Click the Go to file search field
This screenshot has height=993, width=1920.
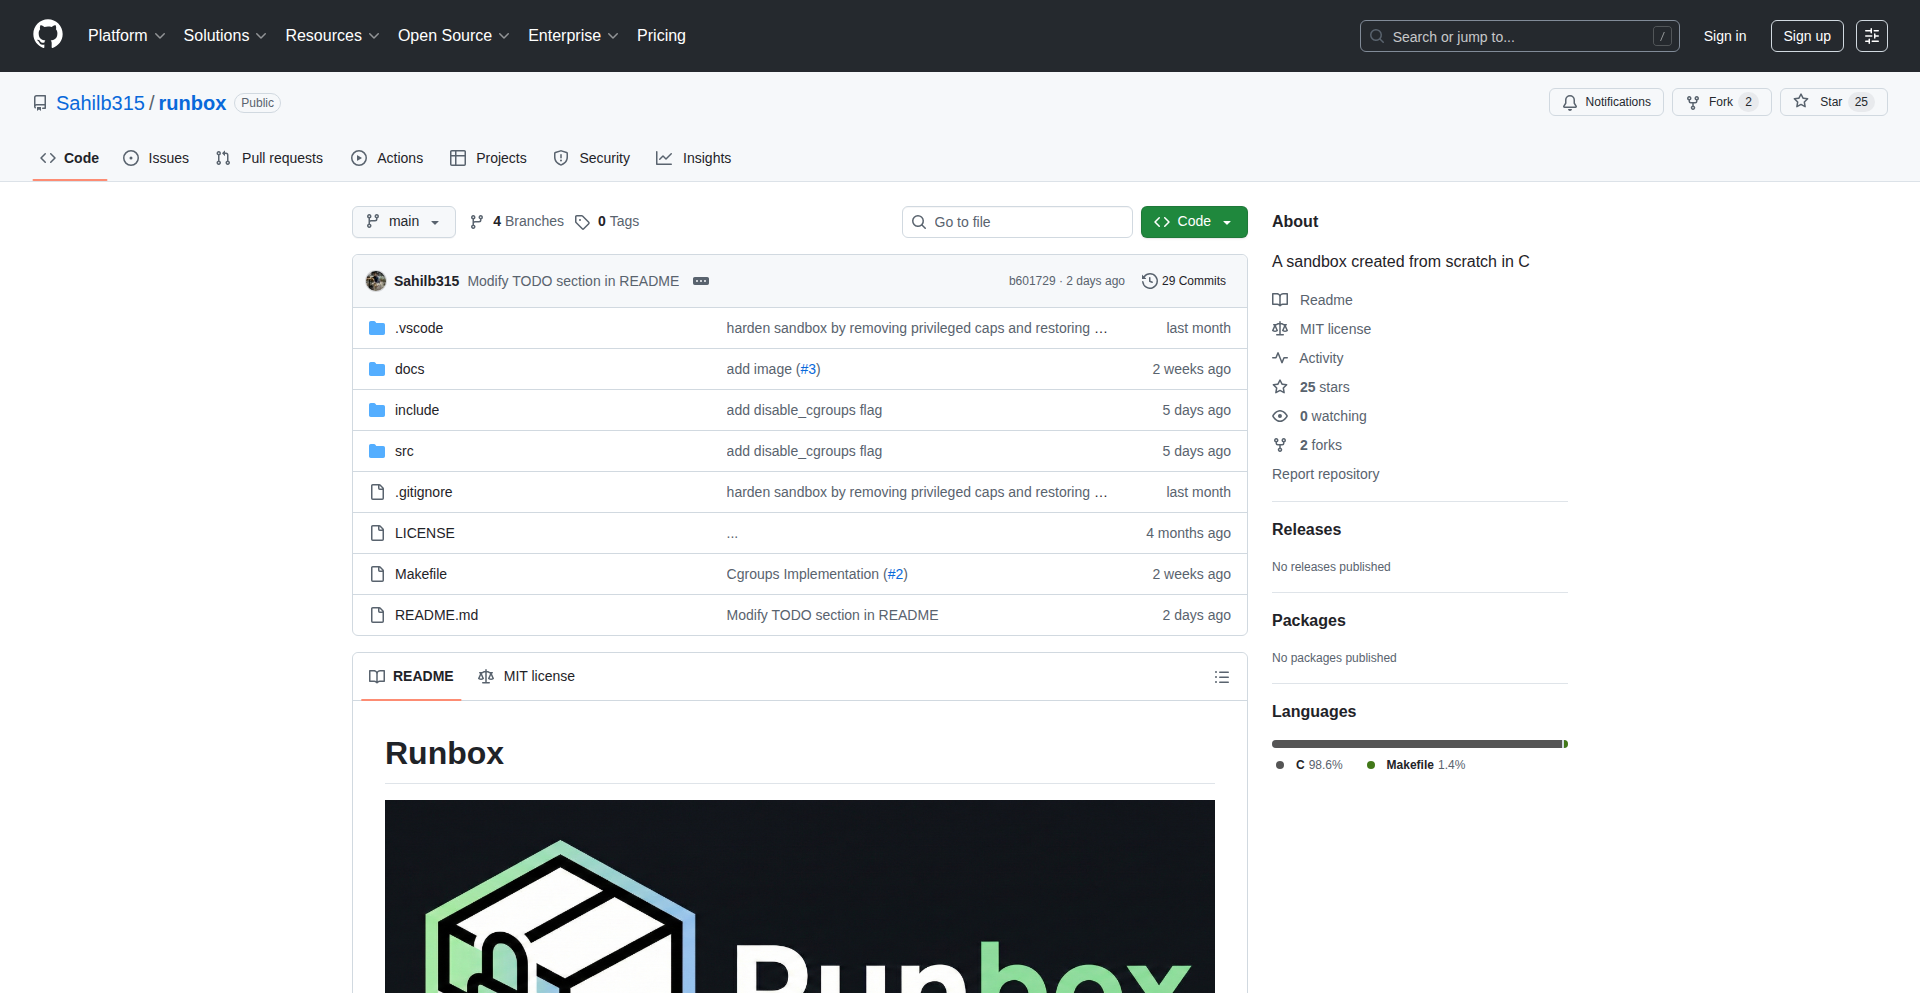pyautogui.click(x=1017, y=221)
